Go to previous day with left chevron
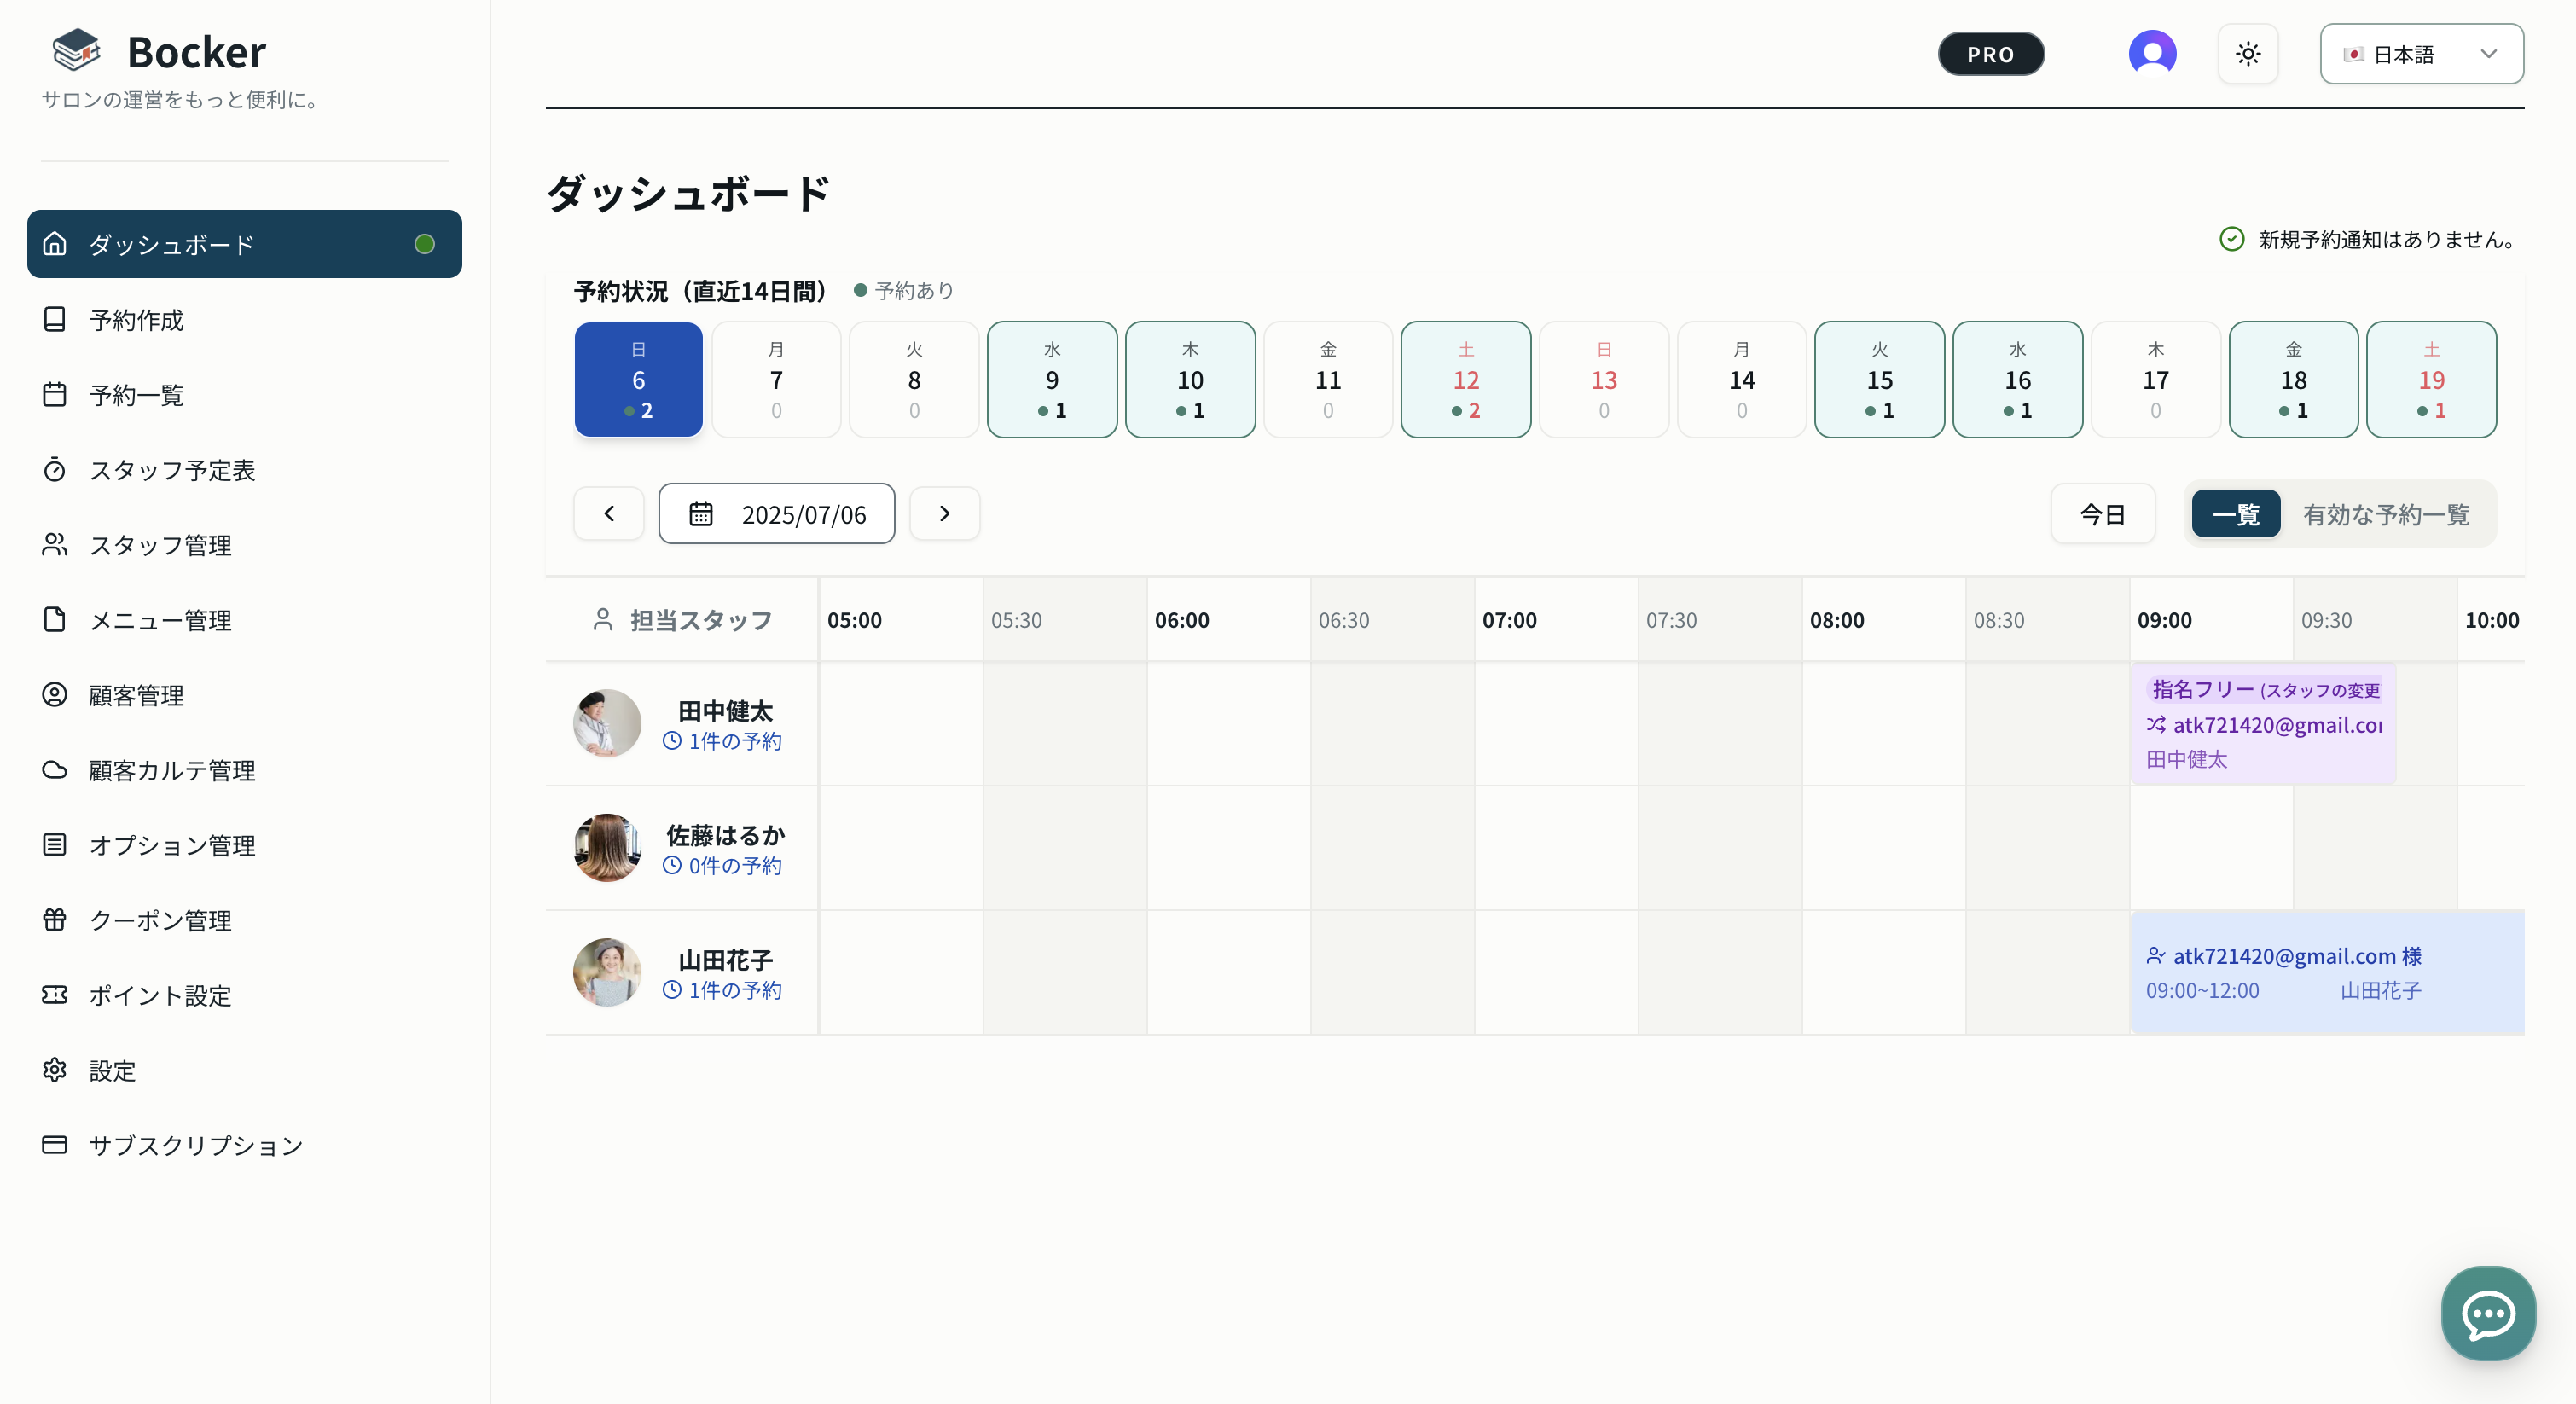 609,514
